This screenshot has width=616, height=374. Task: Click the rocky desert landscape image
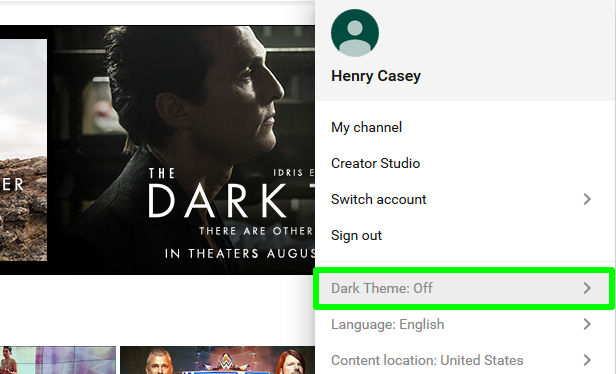point(23,150)
